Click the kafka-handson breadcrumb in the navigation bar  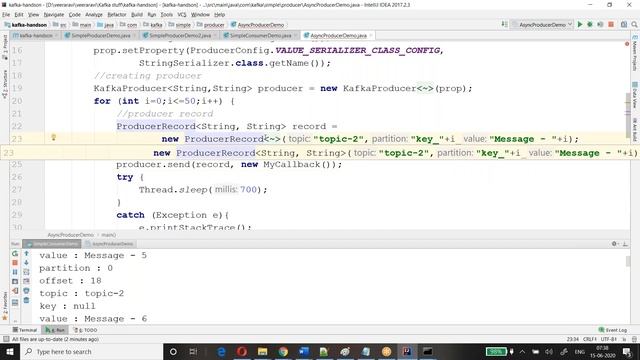(25, 25)
